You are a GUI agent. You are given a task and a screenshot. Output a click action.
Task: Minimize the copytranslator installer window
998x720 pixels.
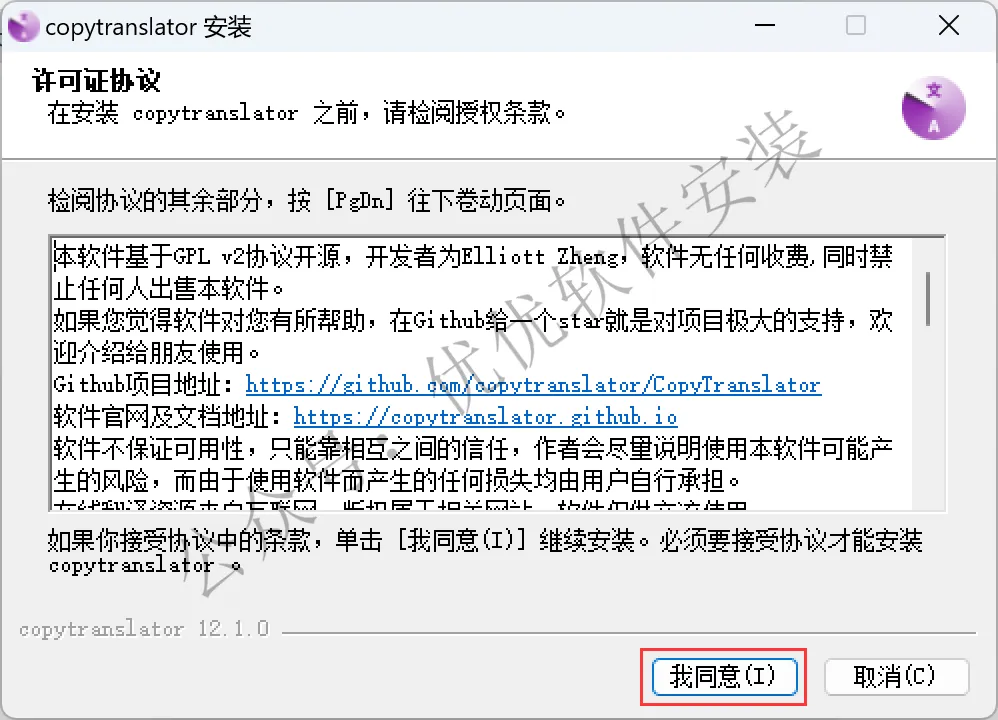coord(764,26)
